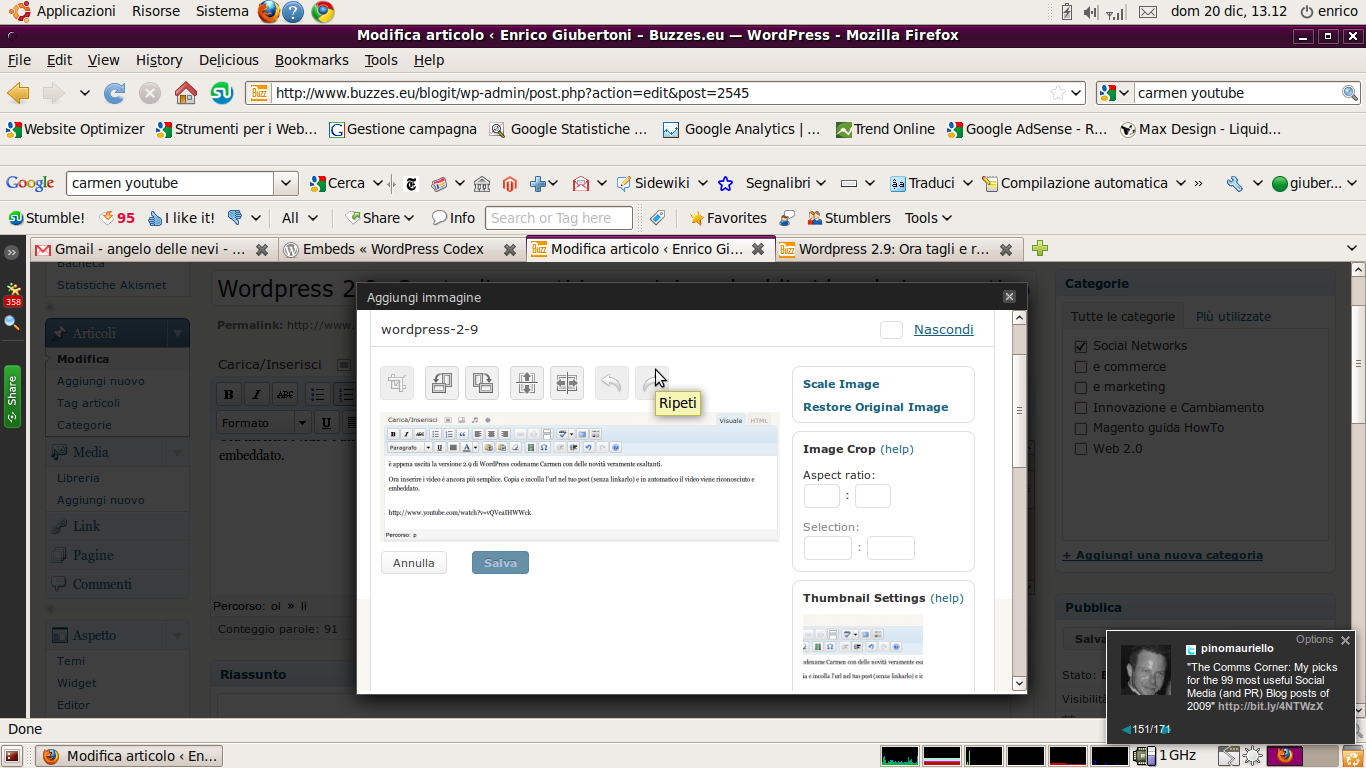Open the All topics dropdown
1366x768 pixels.
300,218
